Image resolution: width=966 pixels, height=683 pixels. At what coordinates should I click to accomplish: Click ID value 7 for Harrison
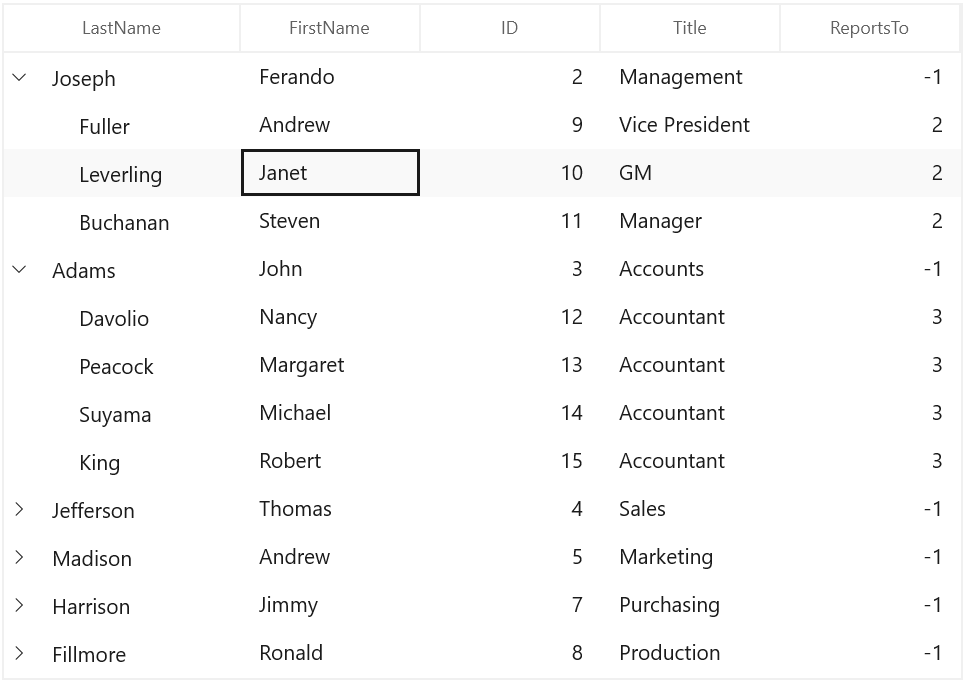(x=577, y=605)
